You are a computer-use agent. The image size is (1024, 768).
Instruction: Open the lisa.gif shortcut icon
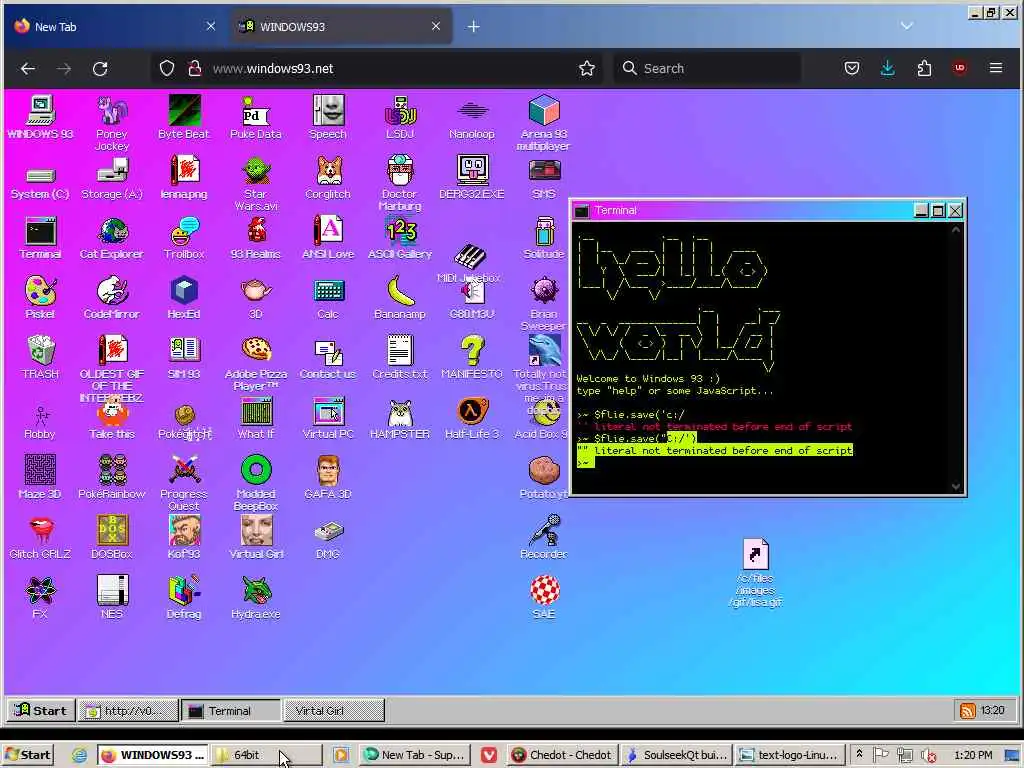756,573
